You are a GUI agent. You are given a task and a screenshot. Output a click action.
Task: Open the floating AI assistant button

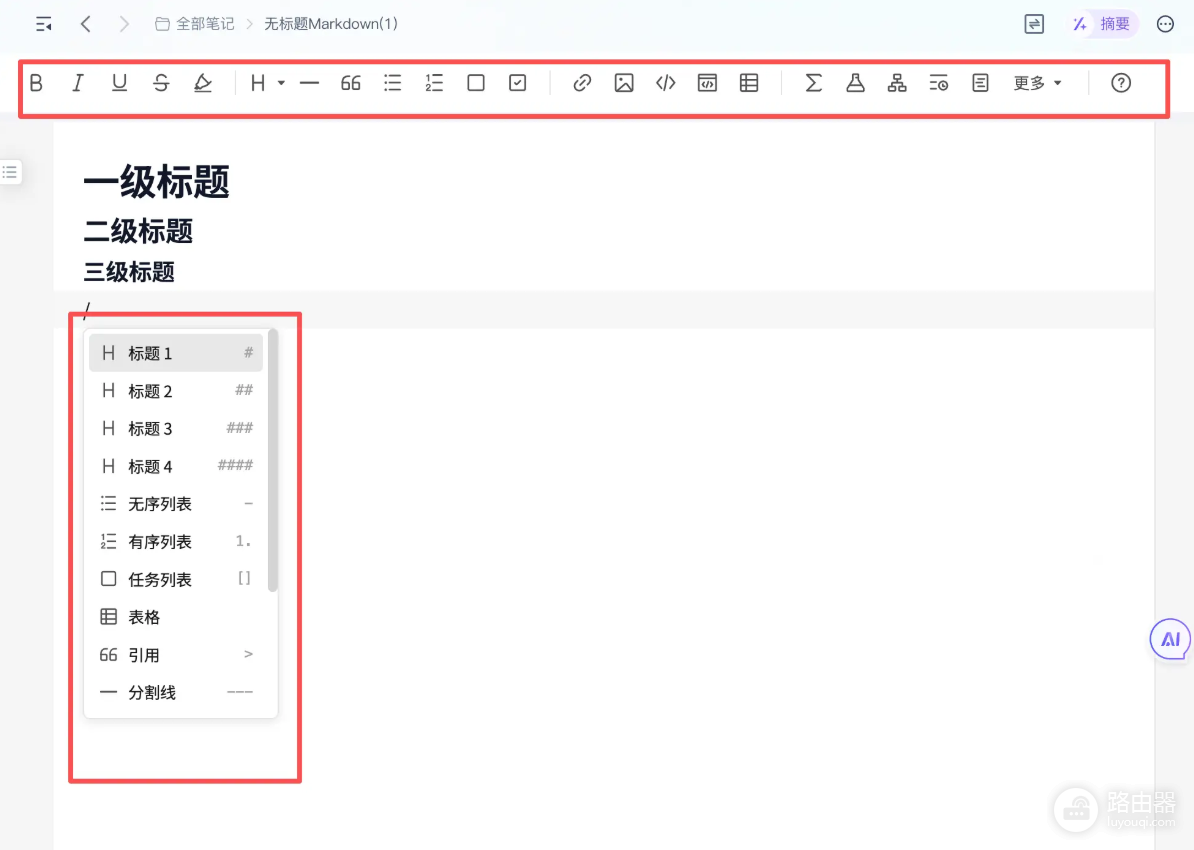point(1170,640)
